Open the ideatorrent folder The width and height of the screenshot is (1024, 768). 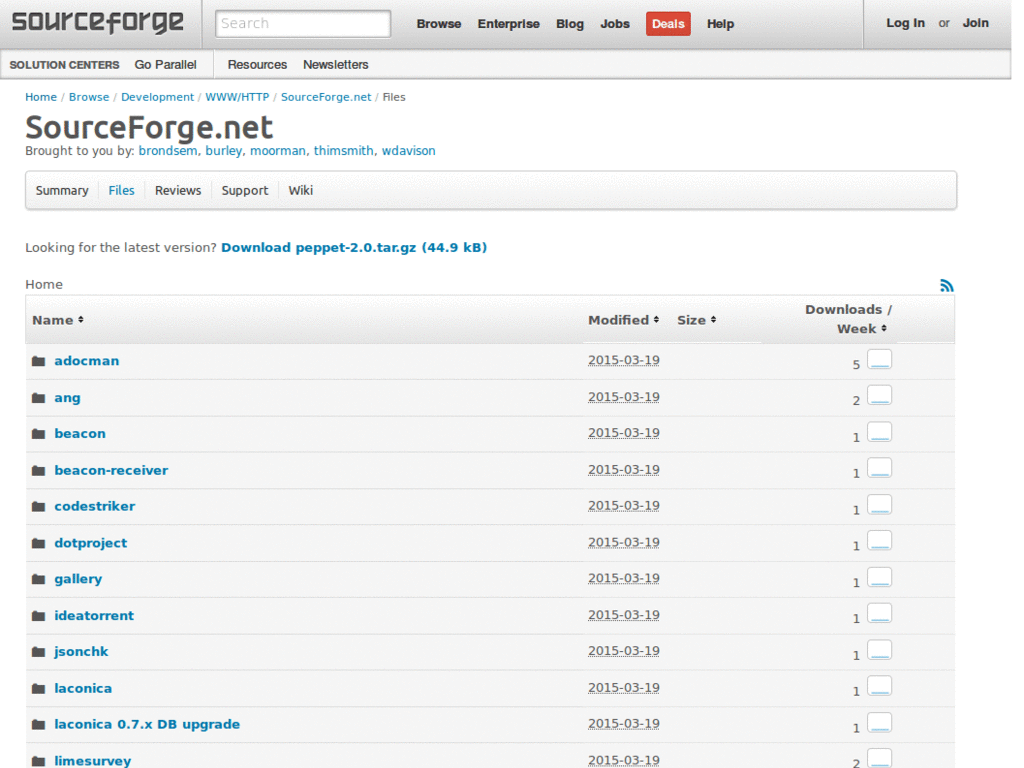[94, 615]
